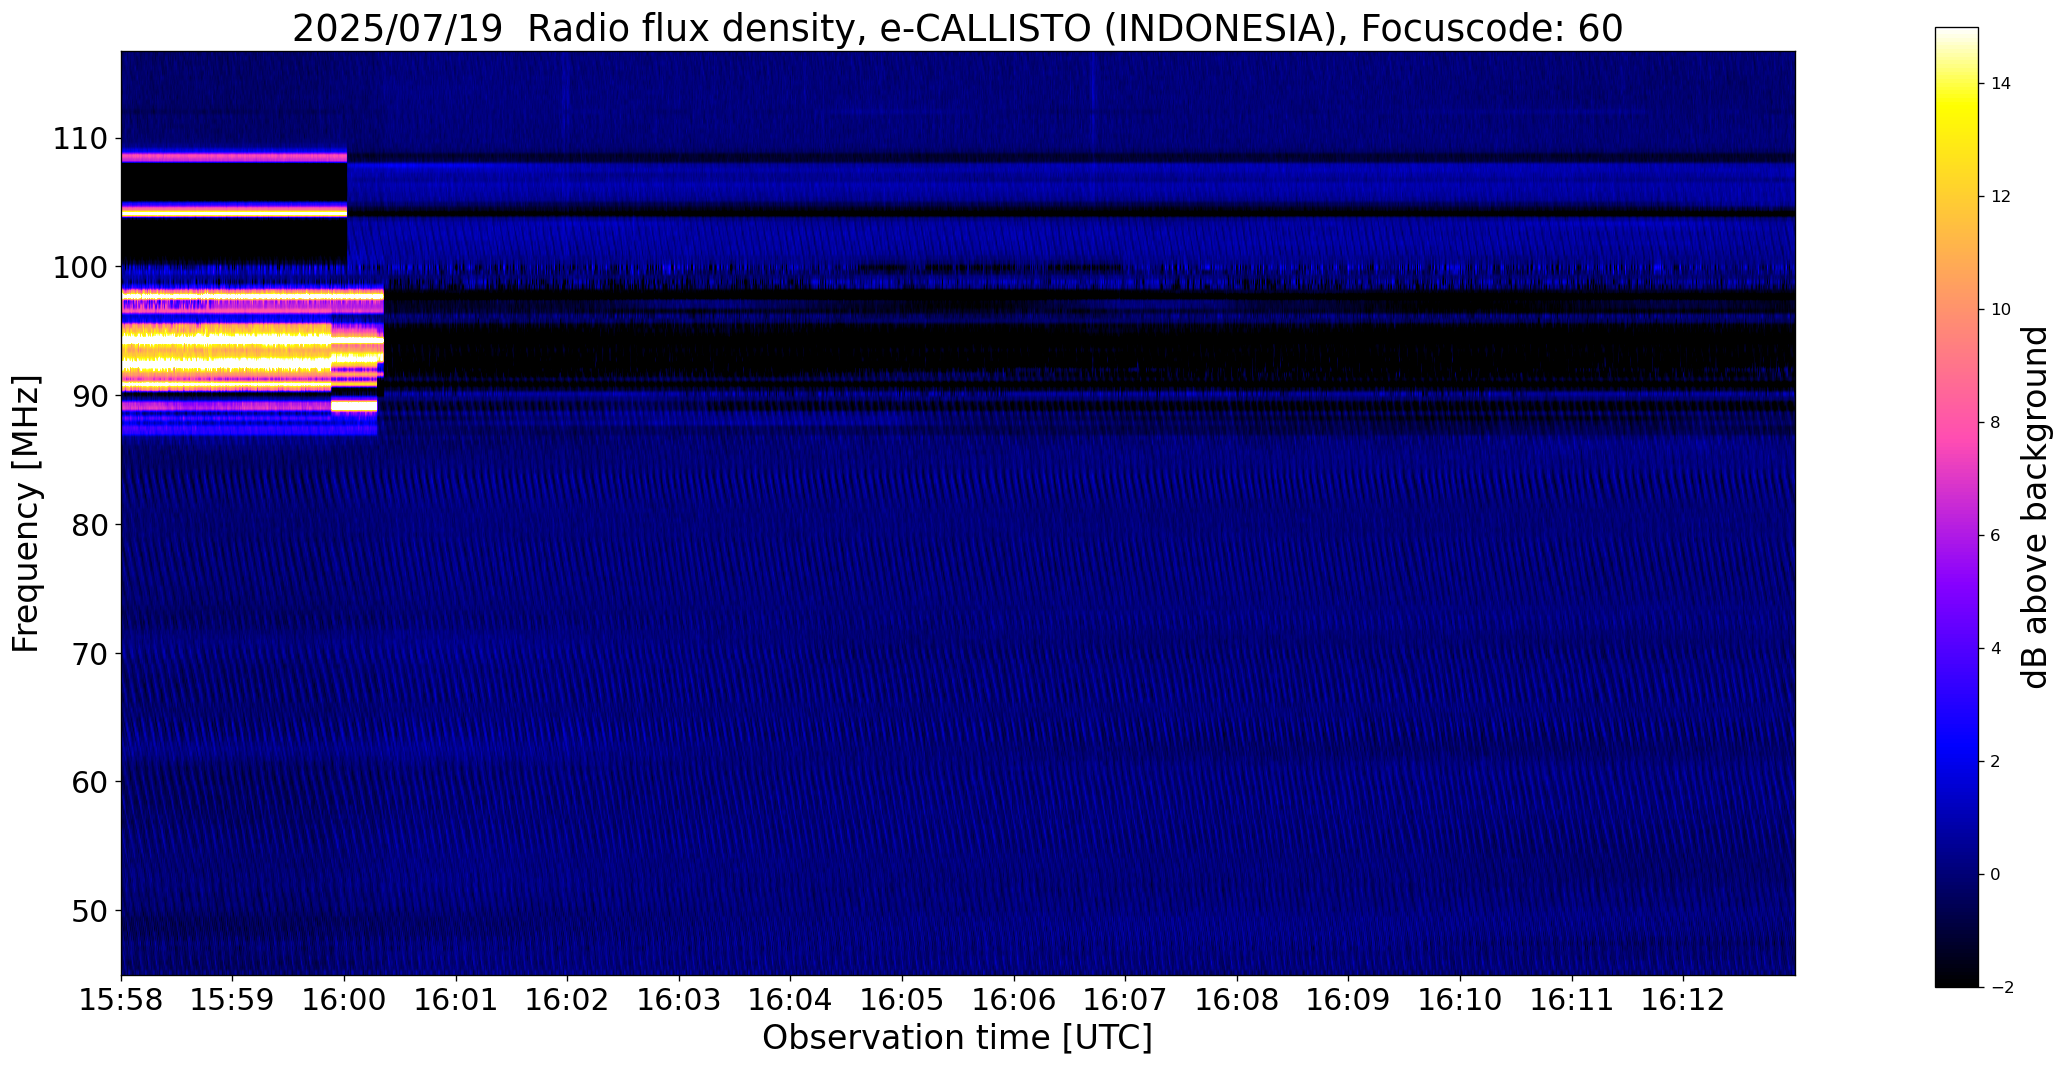Viewport: 2066px width, 1067px height.
Task: Click the 'dB above background' colorbar label
Action: pyautogui.click(x=2035, y=507)
